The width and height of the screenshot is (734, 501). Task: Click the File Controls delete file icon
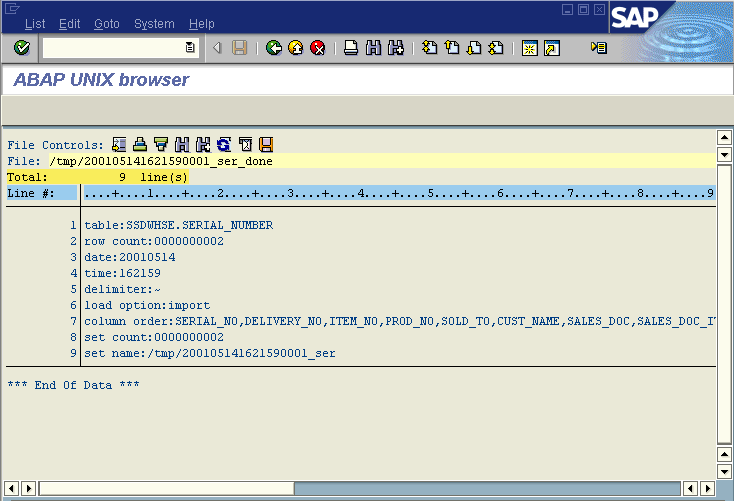(x=245, y=145)
